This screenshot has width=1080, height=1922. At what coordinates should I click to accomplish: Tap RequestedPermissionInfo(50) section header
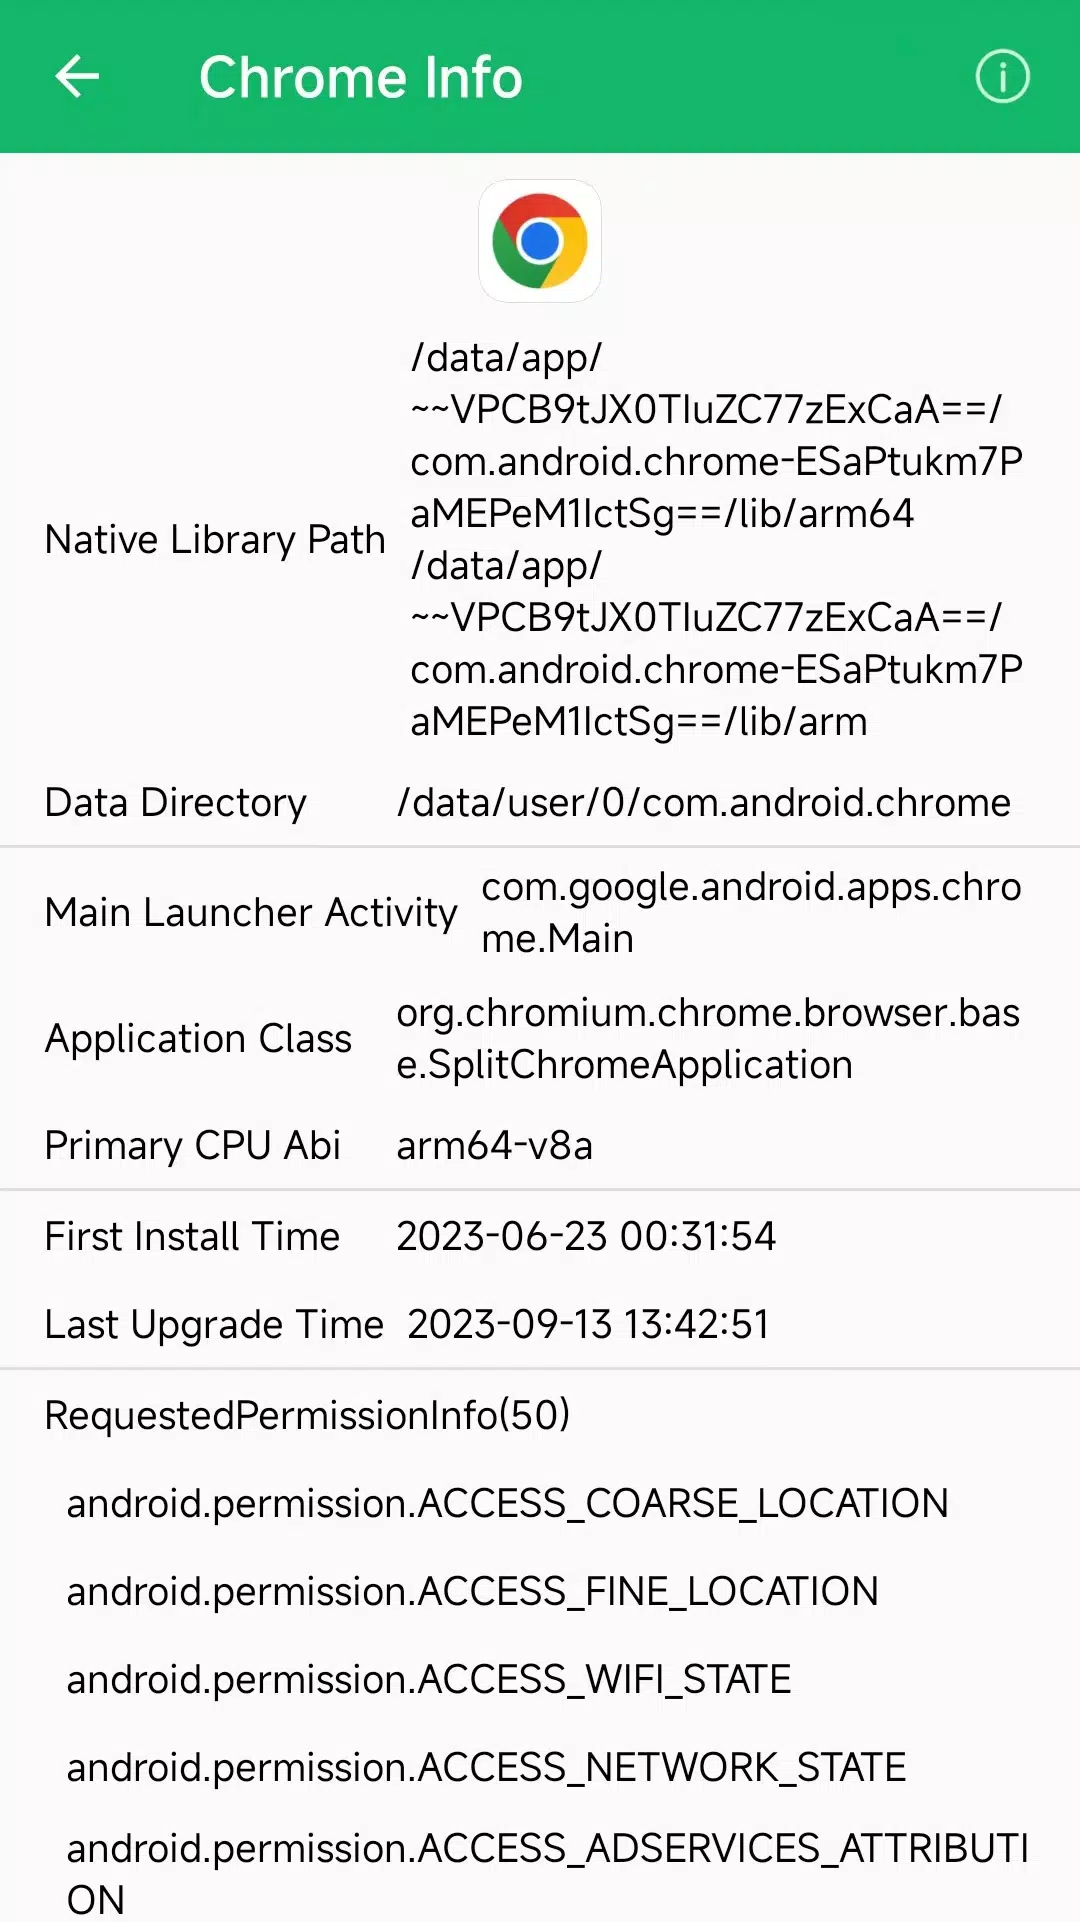click(x=307, y=1415)
